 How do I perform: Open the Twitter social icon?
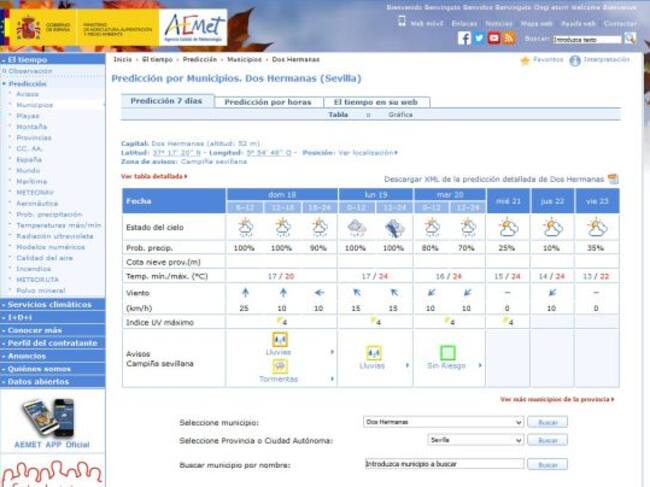(479, 38)
